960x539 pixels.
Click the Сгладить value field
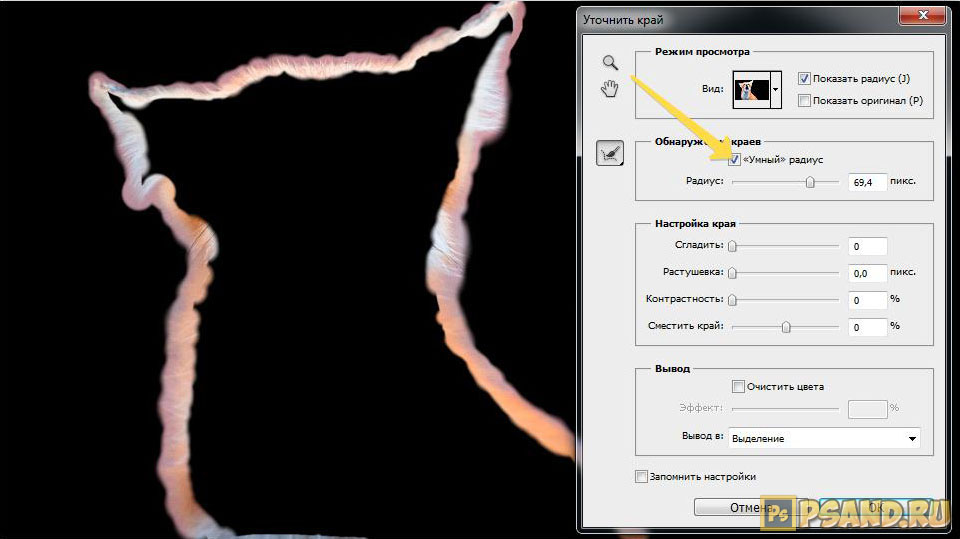click(x=868, y=246)
